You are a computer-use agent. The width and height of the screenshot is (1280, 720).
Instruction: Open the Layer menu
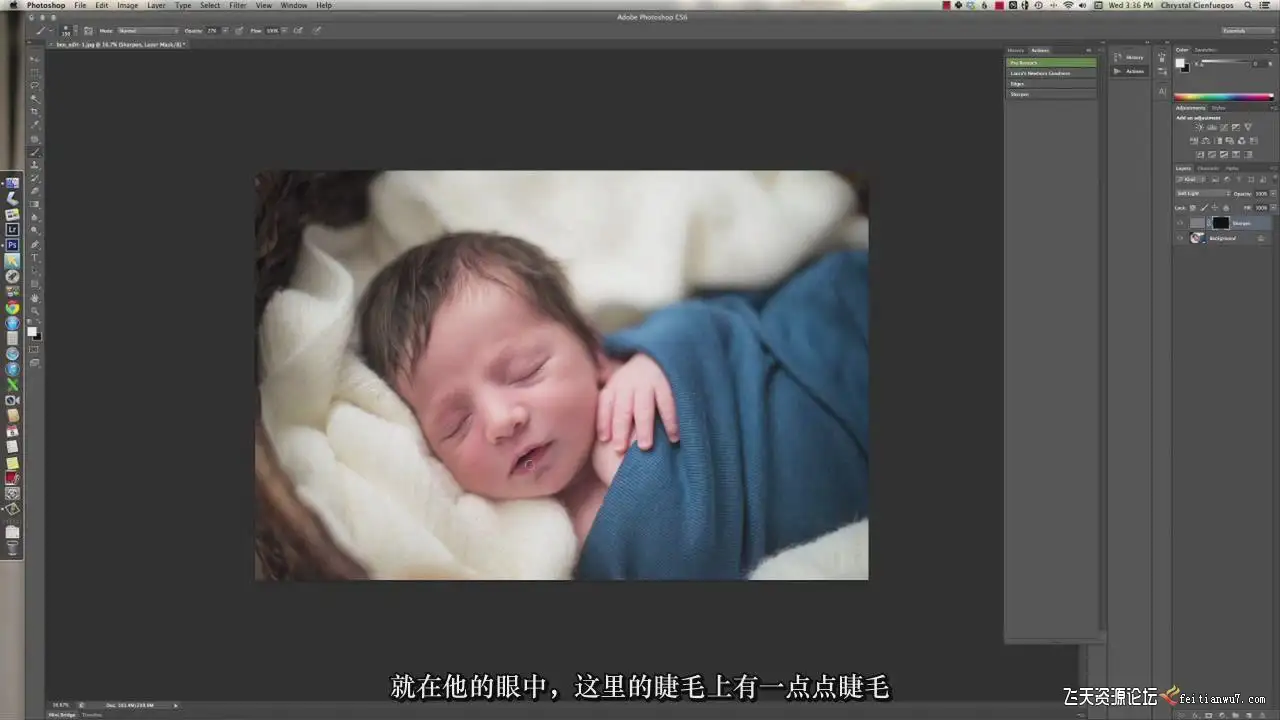coord(157,5)
